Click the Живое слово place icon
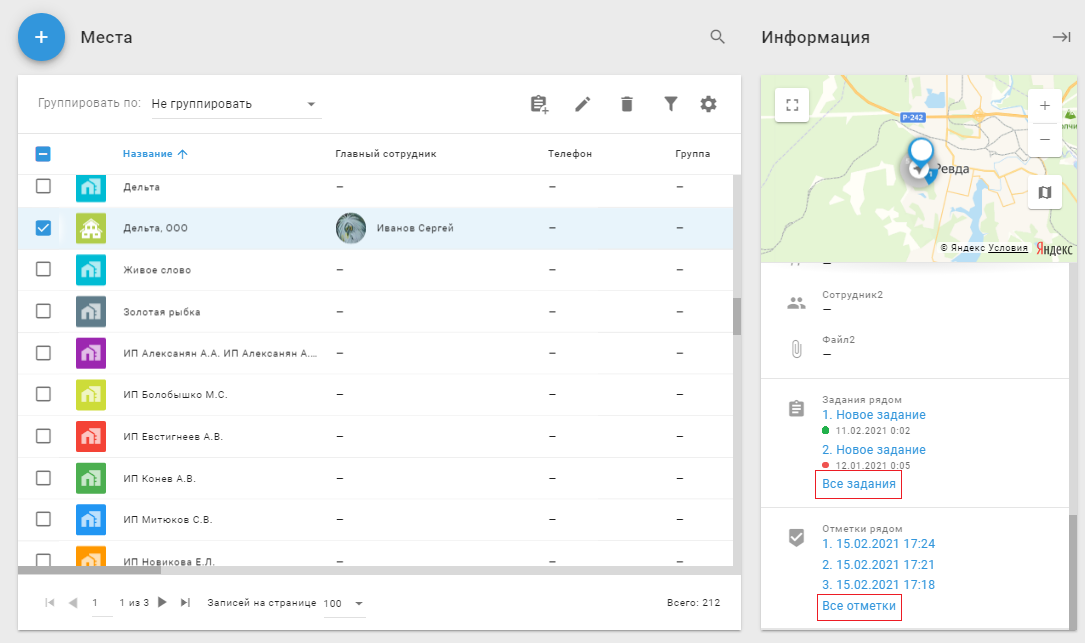Image resolution: width=1085 pixels, height=643 pixels. (x=91, y=270)
